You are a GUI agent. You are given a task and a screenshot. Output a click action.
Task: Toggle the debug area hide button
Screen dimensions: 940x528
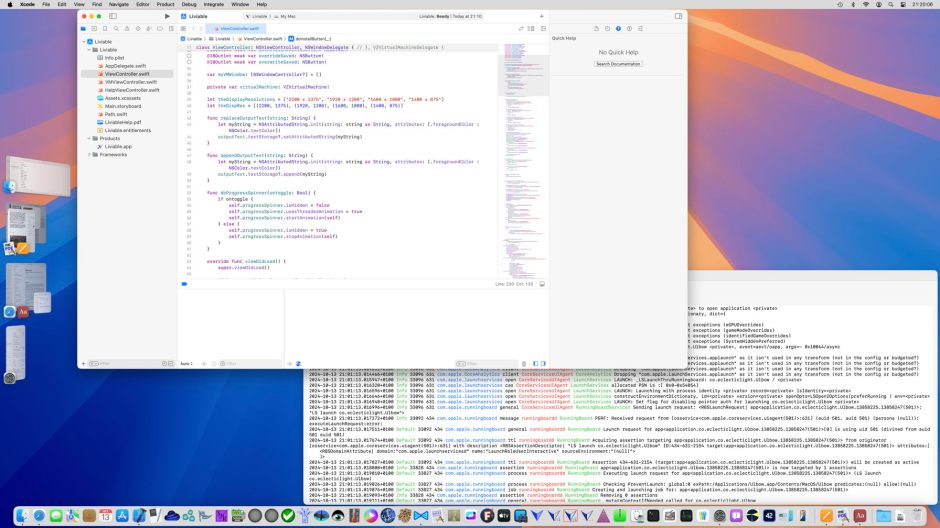[542, 284]
